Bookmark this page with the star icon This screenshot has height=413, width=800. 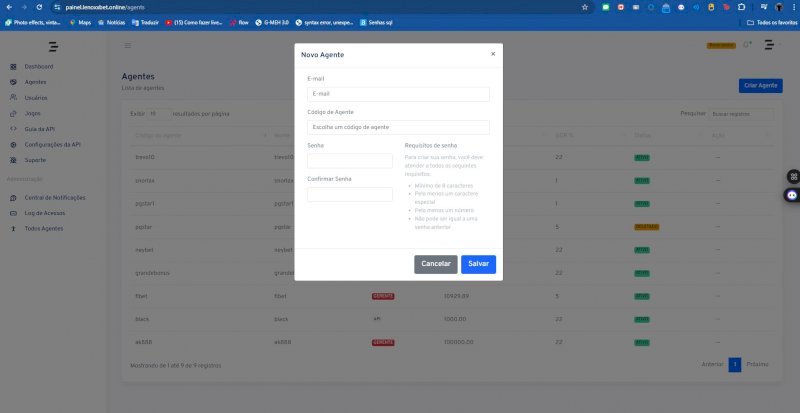click(585, 7)
